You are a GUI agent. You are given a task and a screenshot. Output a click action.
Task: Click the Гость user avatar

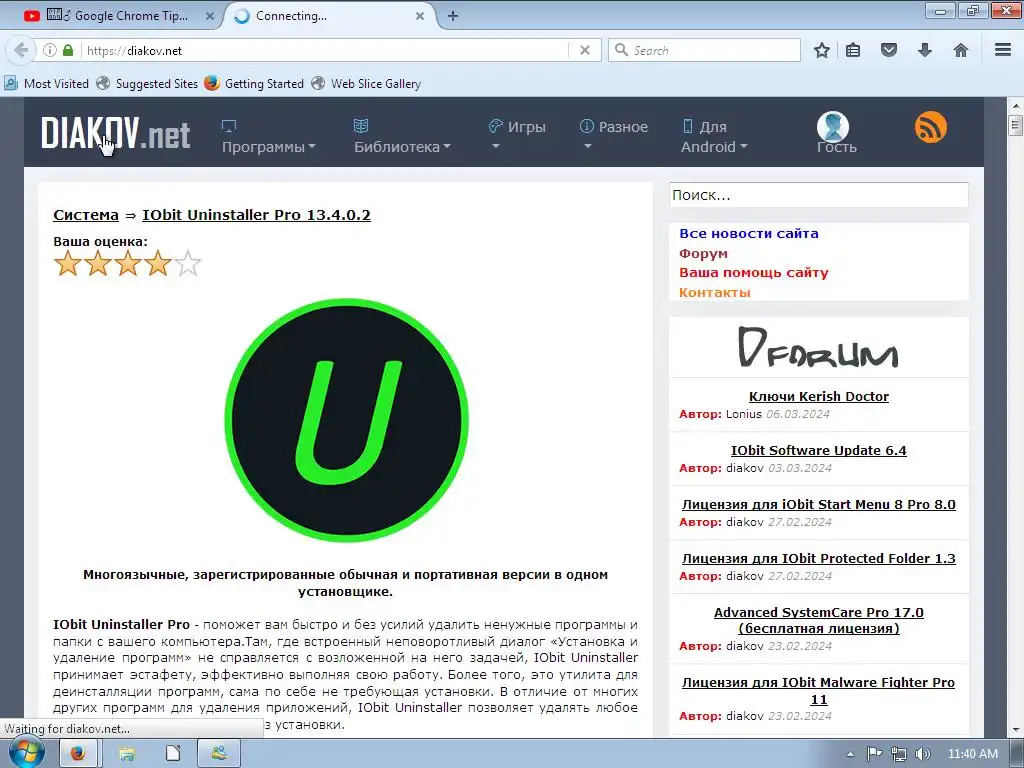[x=833, y=127]
